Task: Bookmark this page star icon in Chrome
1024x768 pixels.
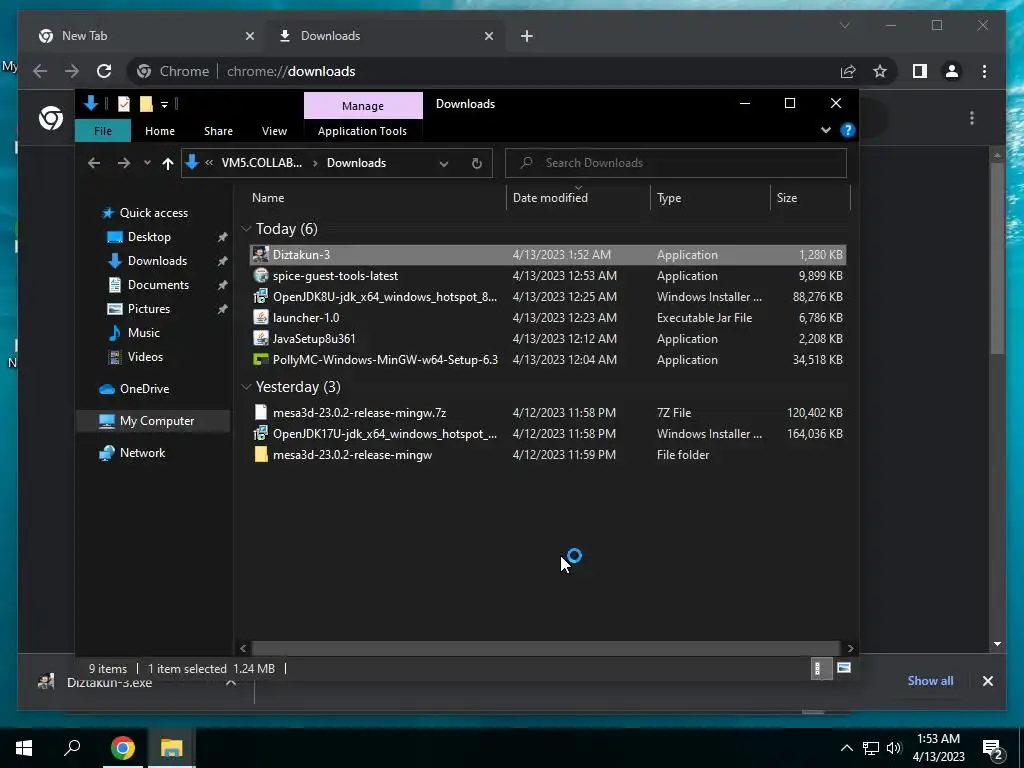Action: tap(880, 71)
